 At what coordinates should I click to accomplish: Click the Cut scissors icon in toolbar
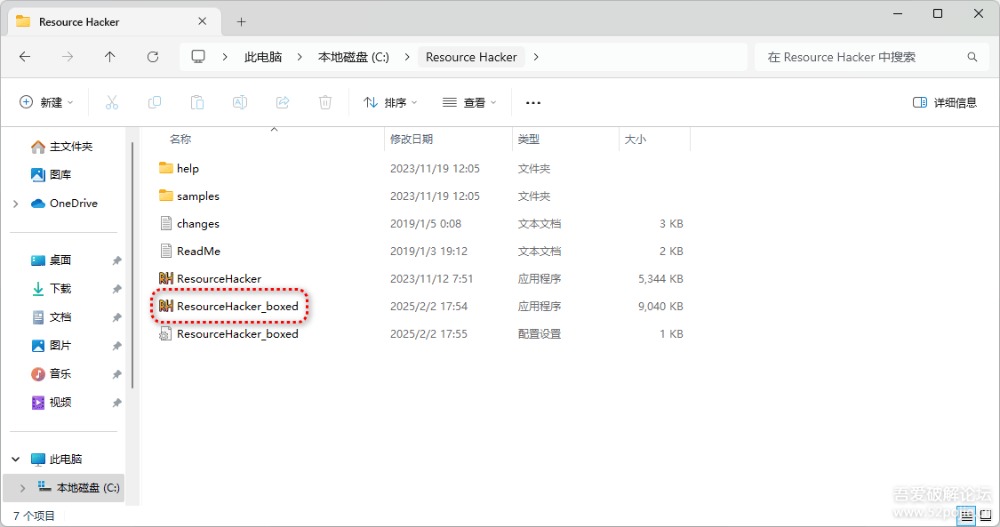pos(112,102)
